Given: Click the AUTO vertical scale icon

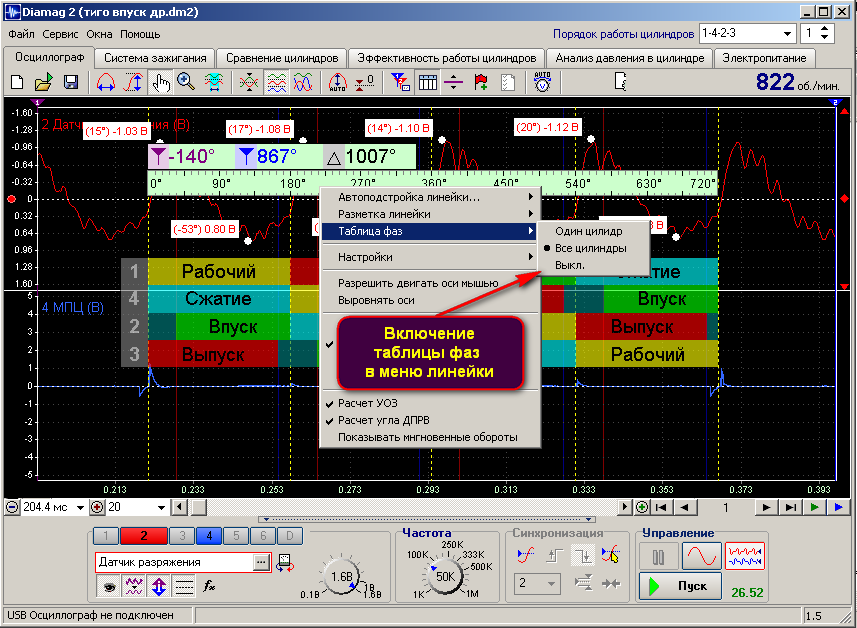Looking at the screenshot, I should pyautogui.click(x=337, y=83).
